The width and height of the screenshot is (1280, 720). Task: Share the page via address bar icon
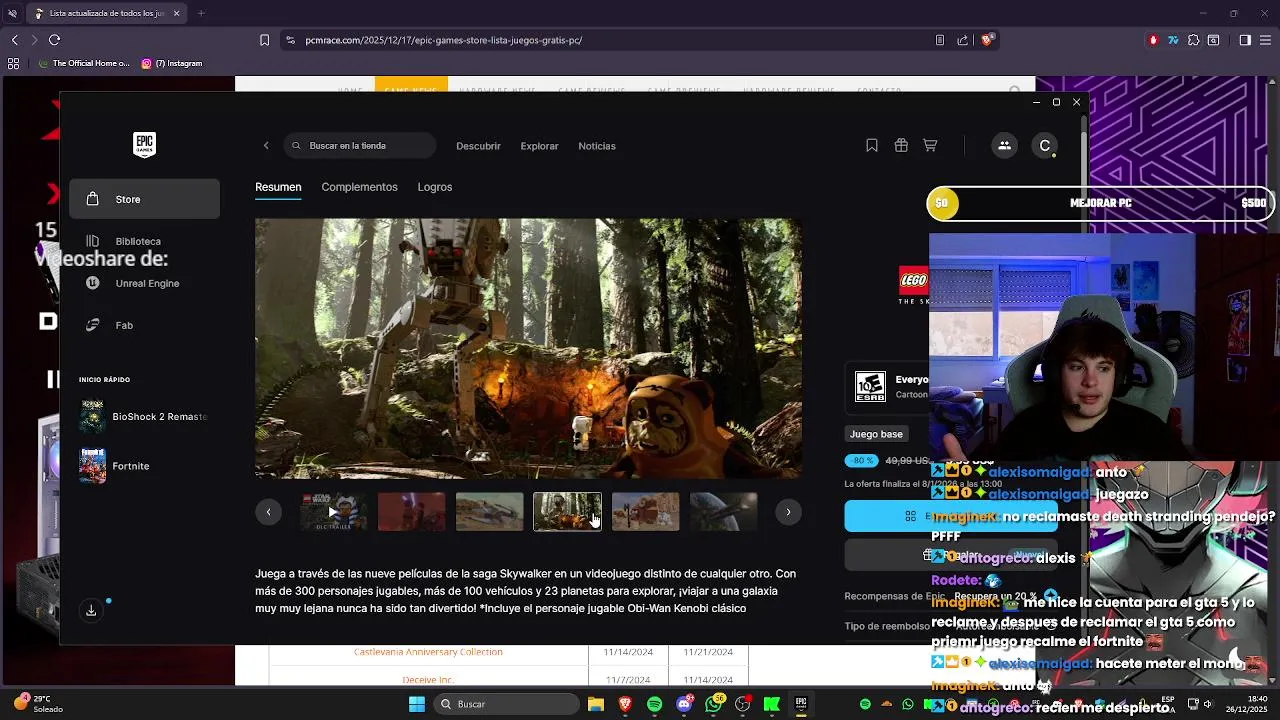963,40
